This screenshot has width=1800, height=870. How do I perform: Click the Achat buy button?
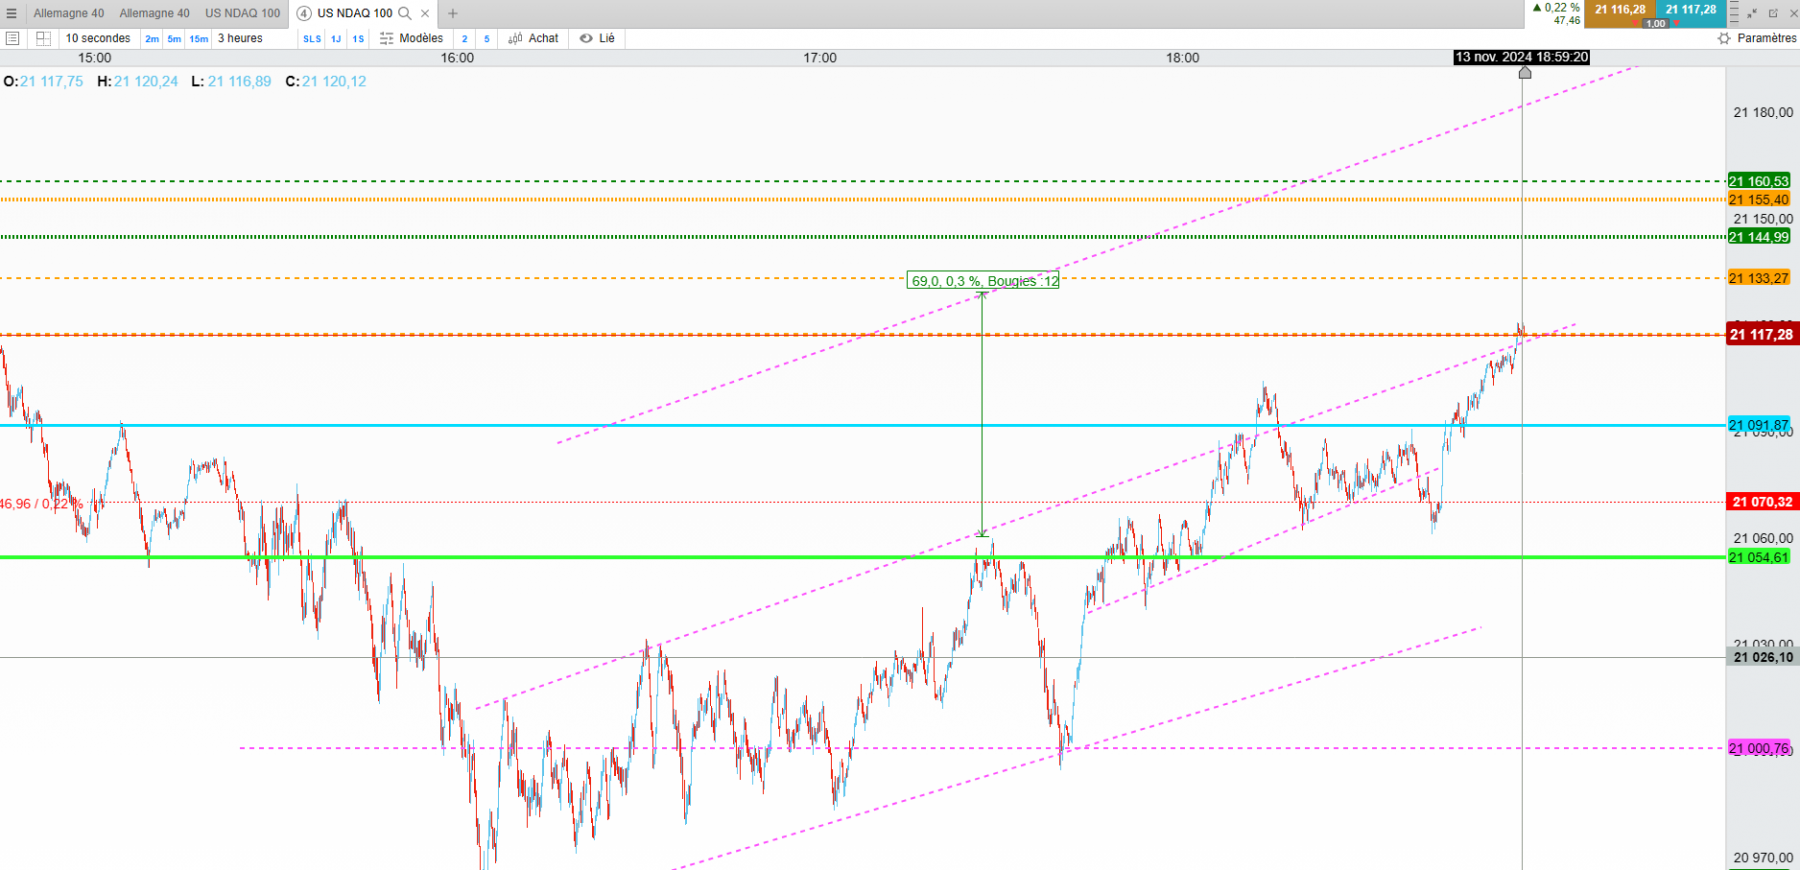(x=533, y=38)
